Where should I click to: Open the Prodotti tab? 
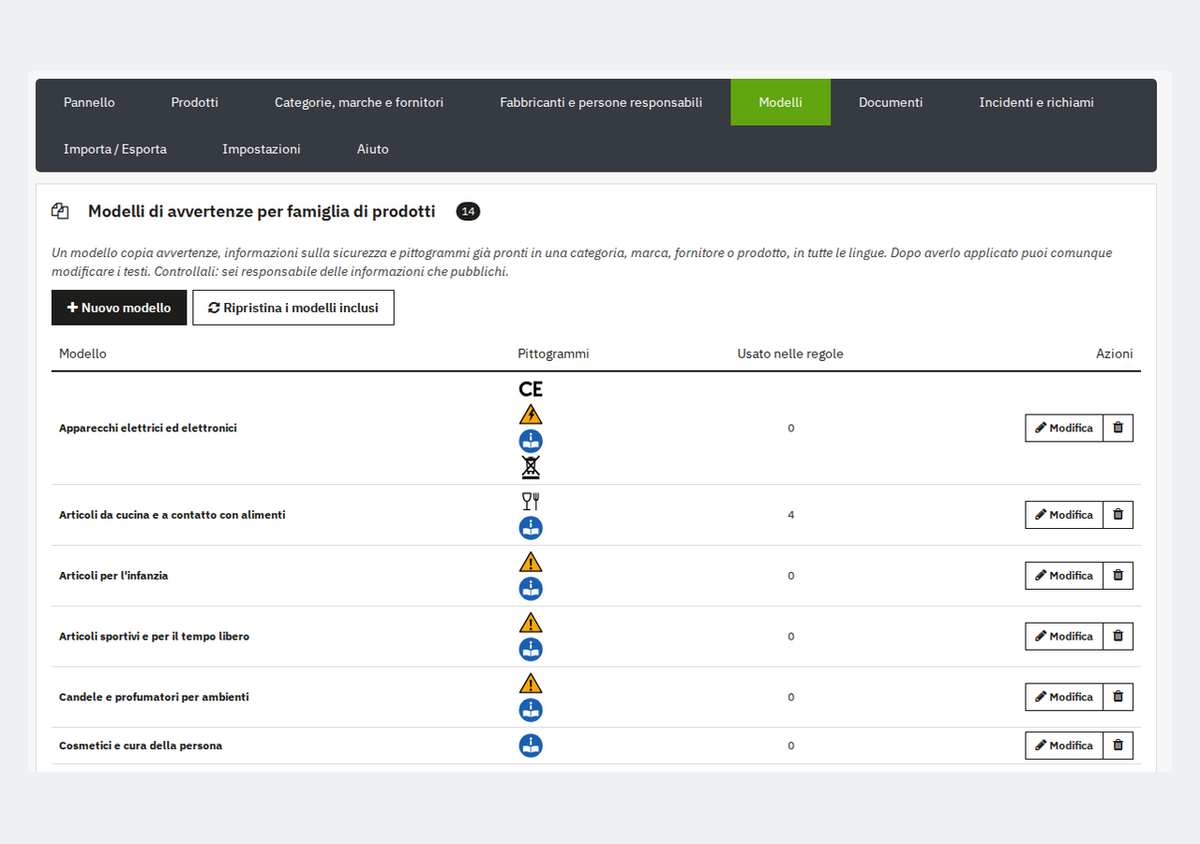point(194,102)
